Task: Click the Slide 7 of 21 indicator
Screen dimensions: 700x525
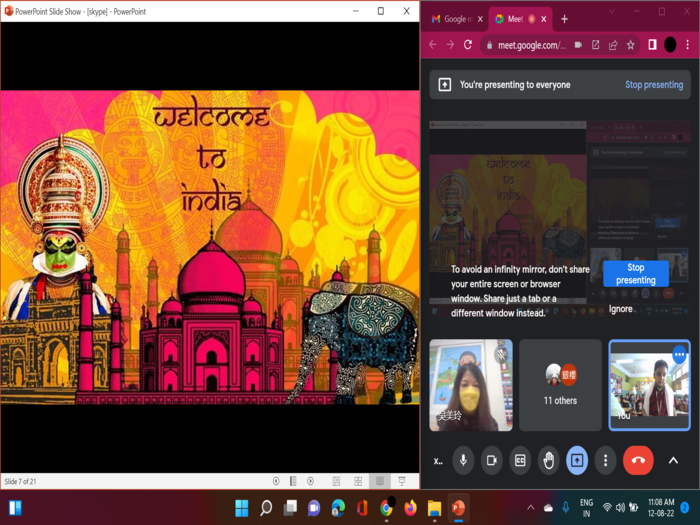Action: click(21, 481)
